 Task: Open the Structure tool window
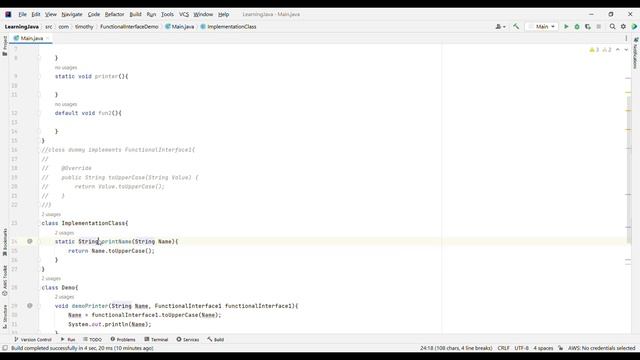coord(4,316)
